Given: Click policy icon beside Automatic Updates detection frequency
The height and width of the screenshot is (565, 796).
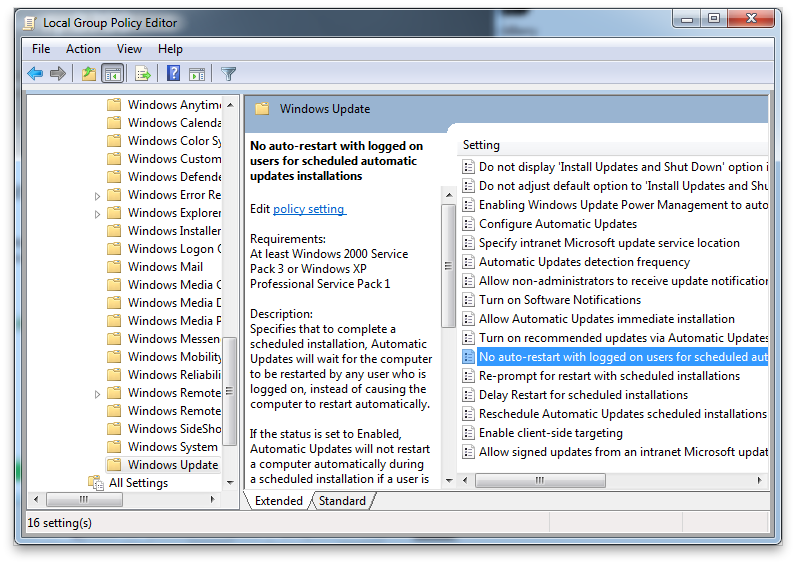Looking at the screenshot, I should (468, 262).
